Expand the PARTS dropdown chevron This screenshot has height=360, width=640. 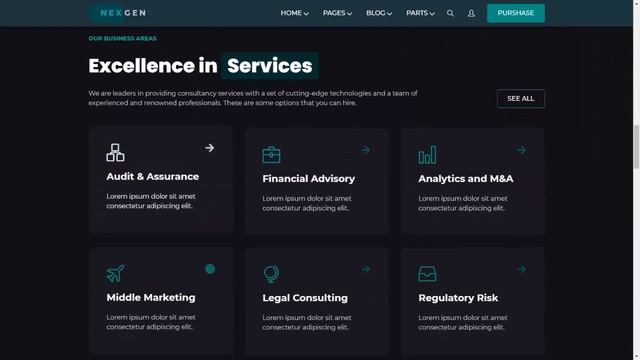(x=432, y=13)
